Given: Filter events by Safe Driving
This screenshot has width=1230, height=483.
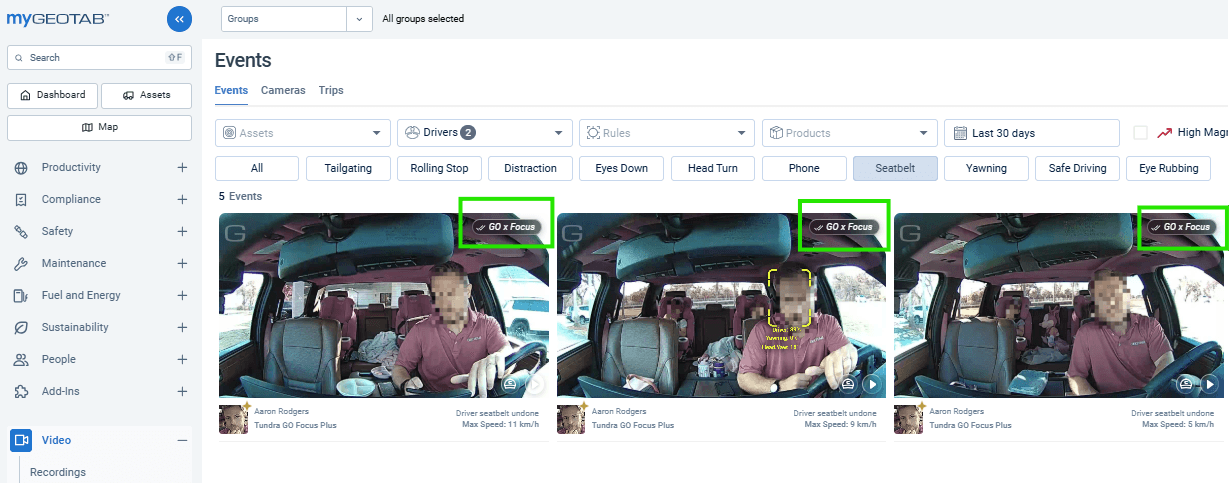Looking at the screenshot, I should [x=1077, y=168].
